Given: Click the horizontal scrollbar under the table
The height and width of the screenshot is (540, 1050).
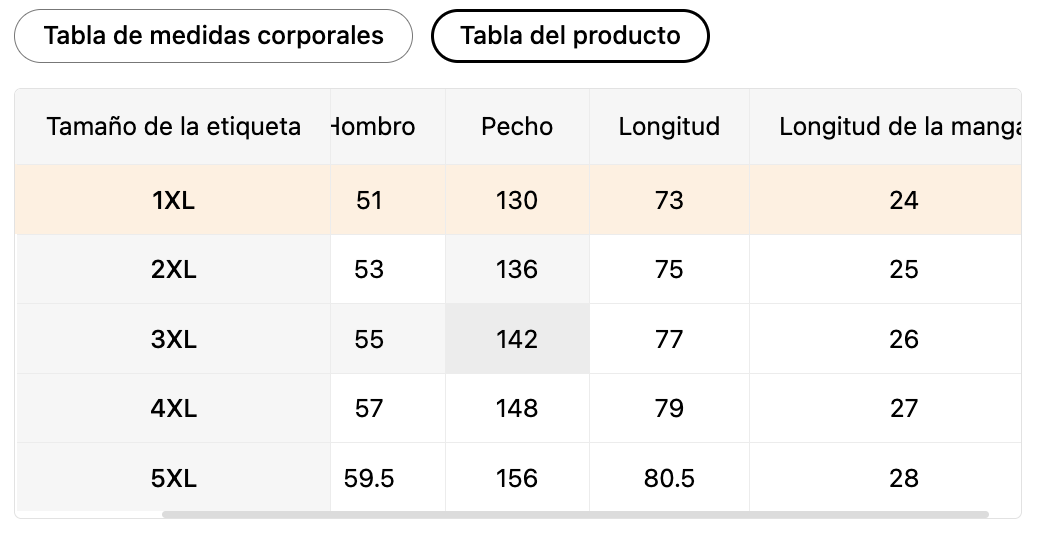Looking at the screenshot, I should tap(575, 515).
